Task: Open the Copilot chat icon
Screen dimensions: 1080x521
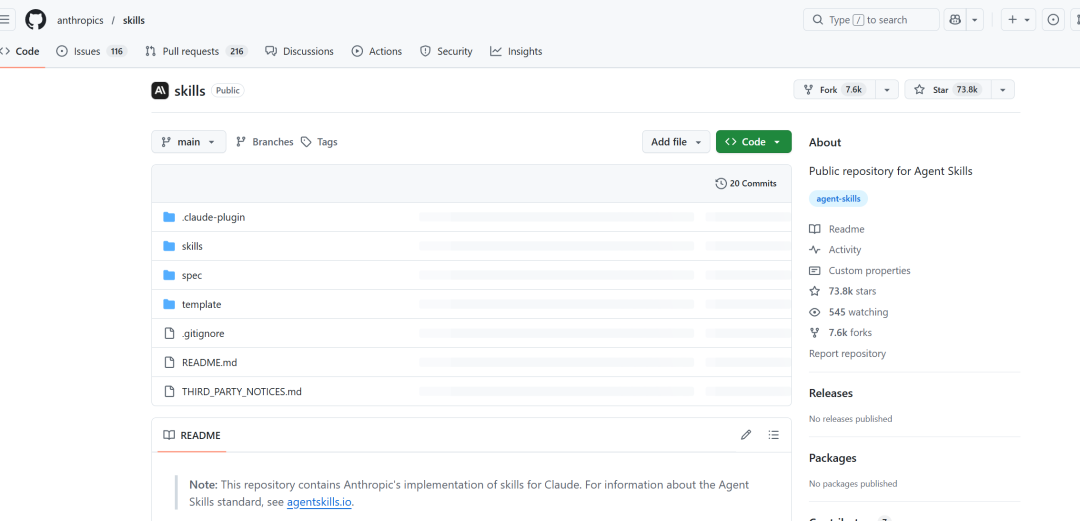Action: (955, 20)
